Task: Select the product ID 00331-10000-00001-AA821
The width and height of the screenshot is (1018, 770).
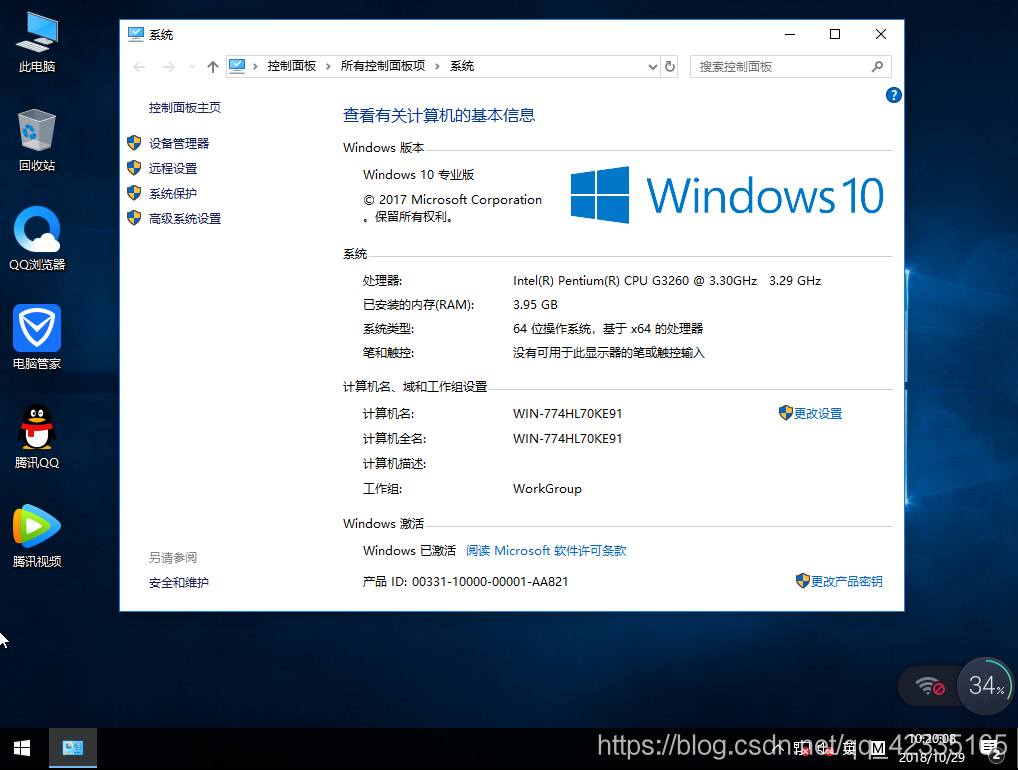Action: [x=490, y=582]
